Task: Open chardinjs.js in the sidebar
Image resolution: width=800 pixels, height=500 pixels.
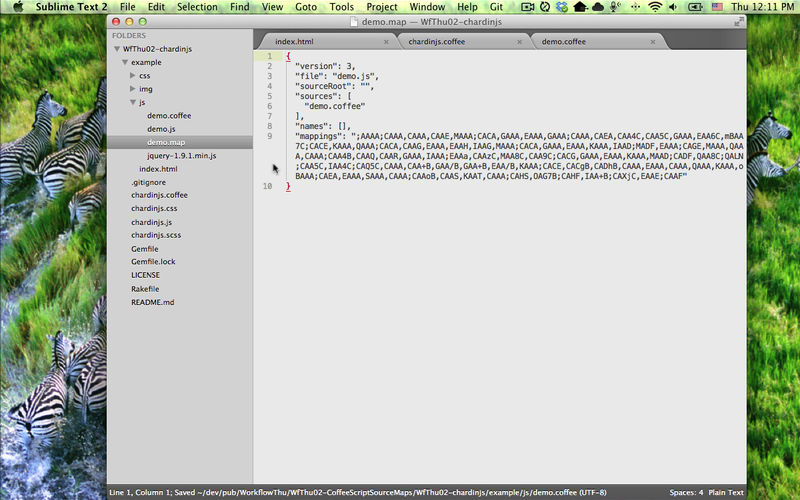Action: (x=152, y=222)
